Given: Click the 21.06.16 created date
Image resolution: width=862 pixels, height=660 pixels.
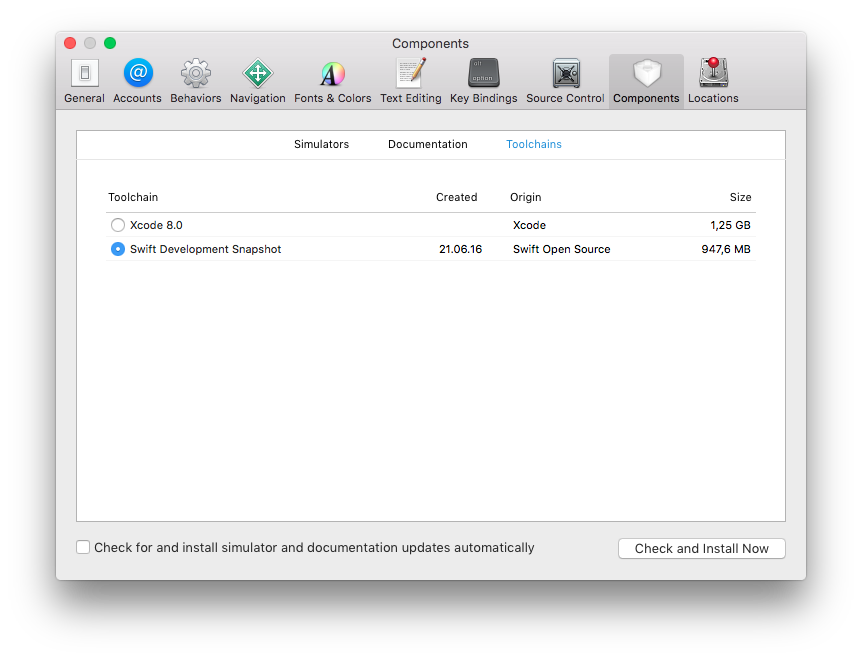Looking at the screenshot, I should (460, 249).
